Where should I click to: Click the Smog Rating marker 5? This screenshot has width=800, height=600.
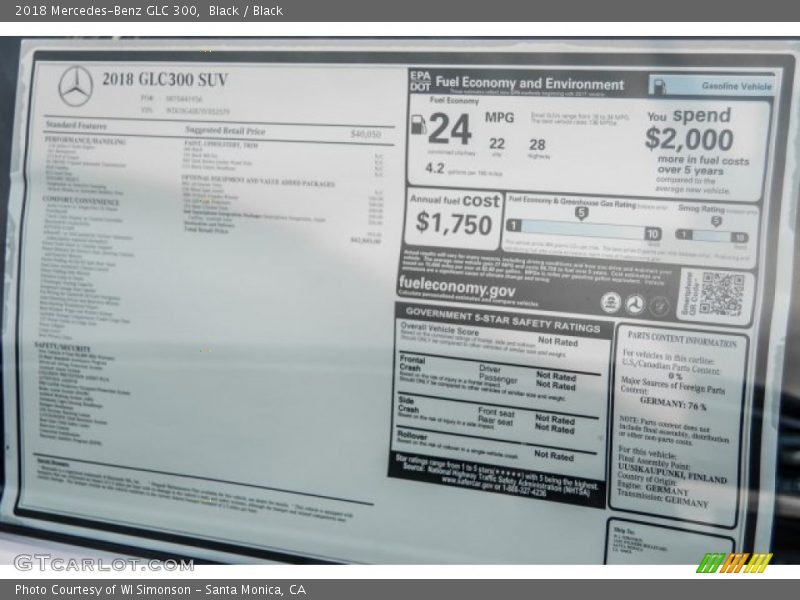click(x=715, y=221)
